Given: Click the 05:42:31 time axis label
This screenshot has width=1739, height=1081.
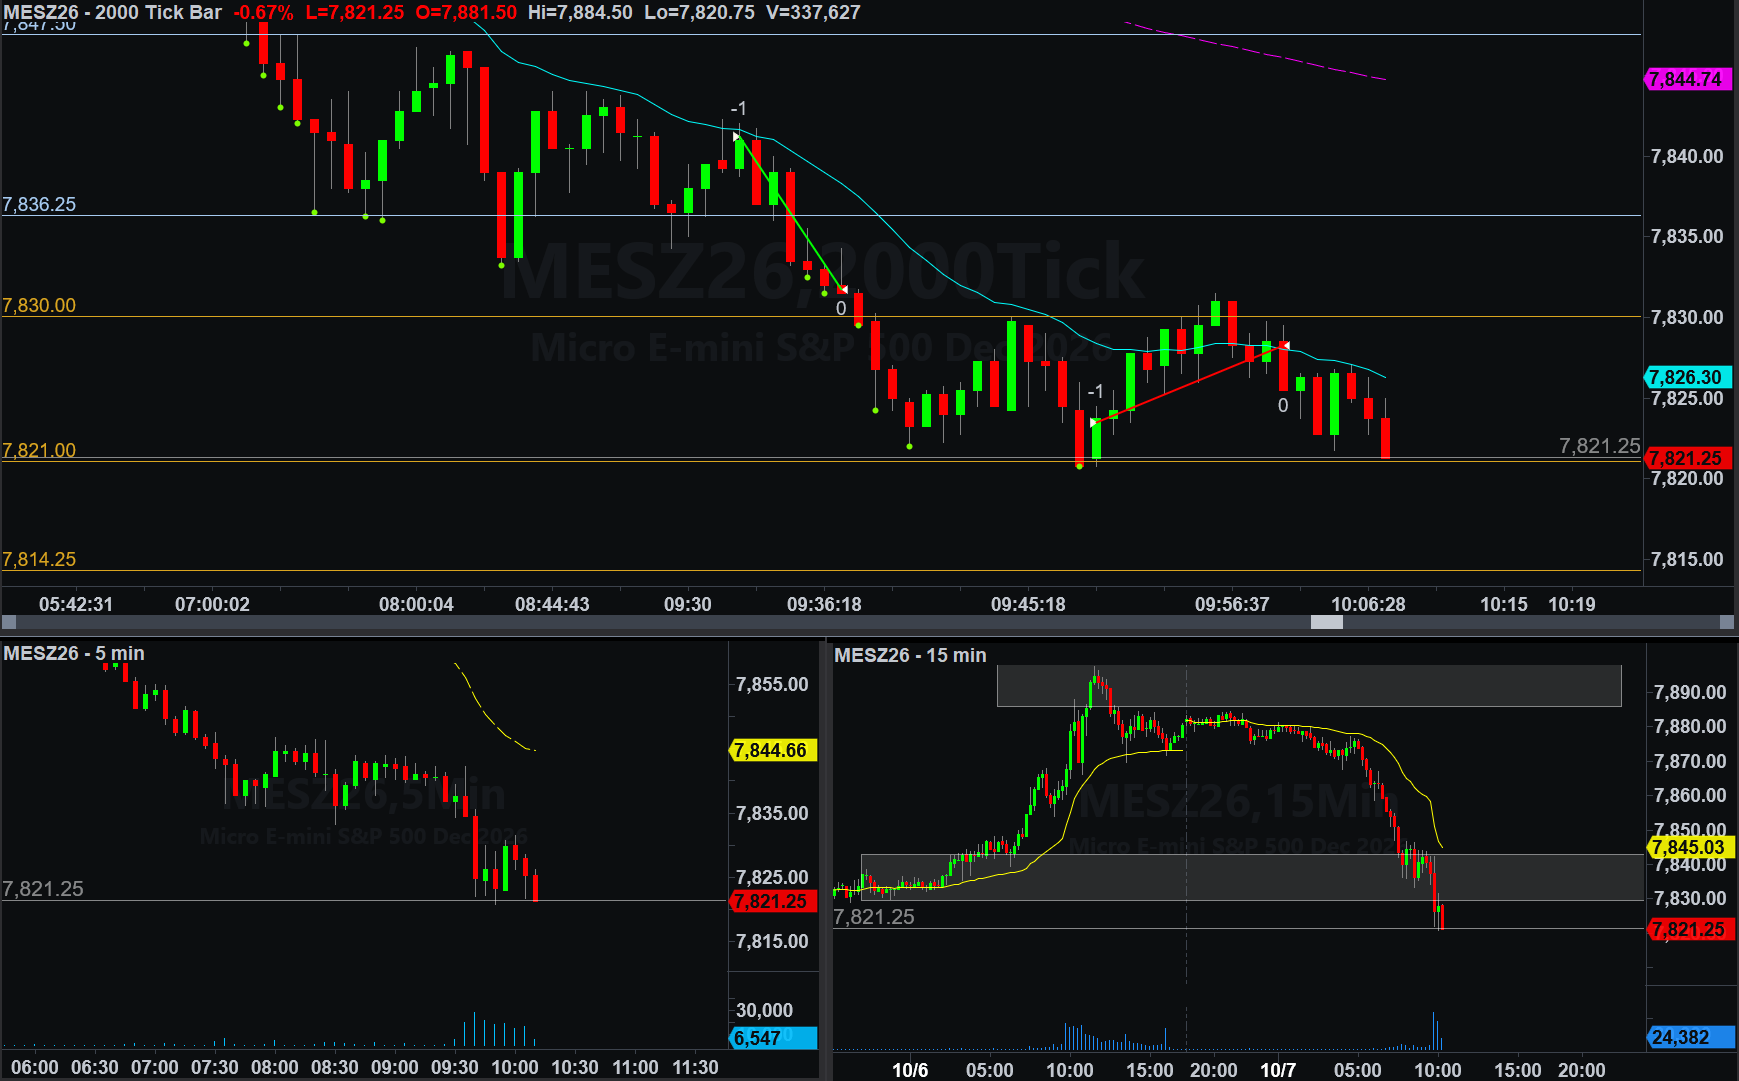Looking at the screenshot, I should pos(76,604).
